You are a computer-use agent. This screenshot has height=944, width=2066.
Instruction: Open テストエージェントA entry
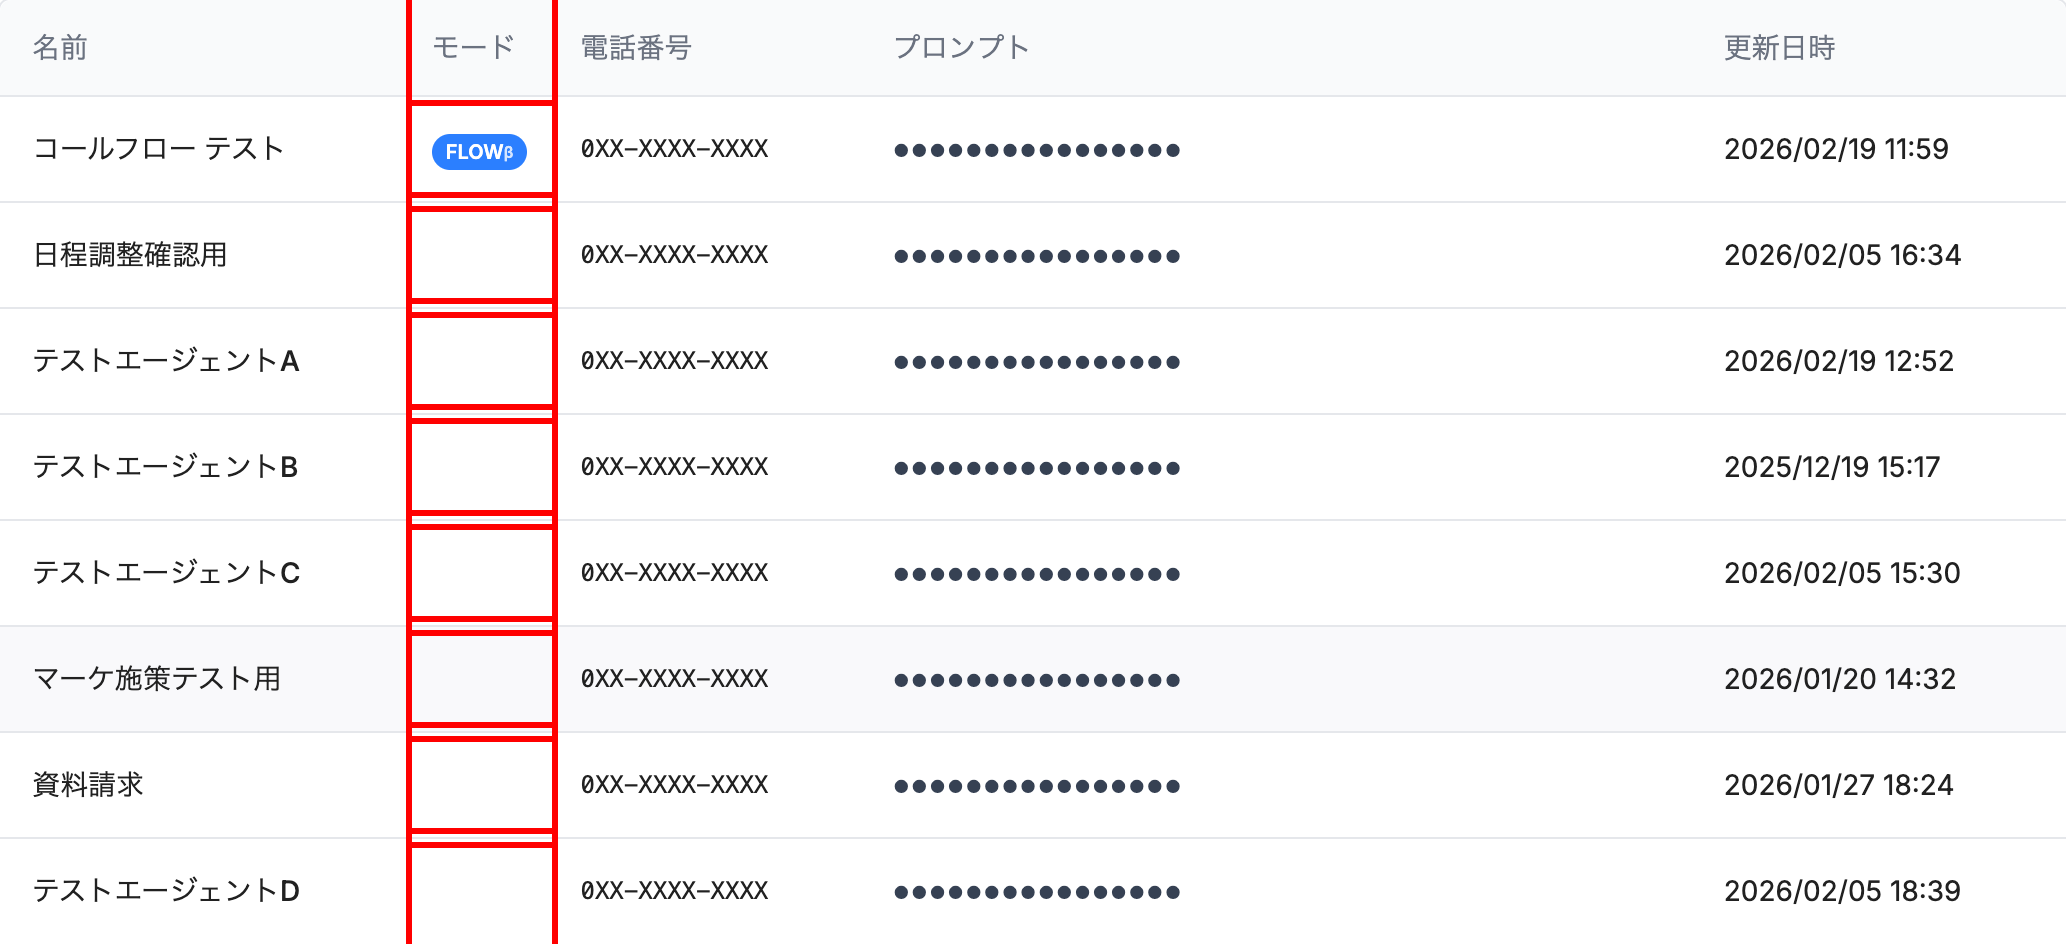166,361
